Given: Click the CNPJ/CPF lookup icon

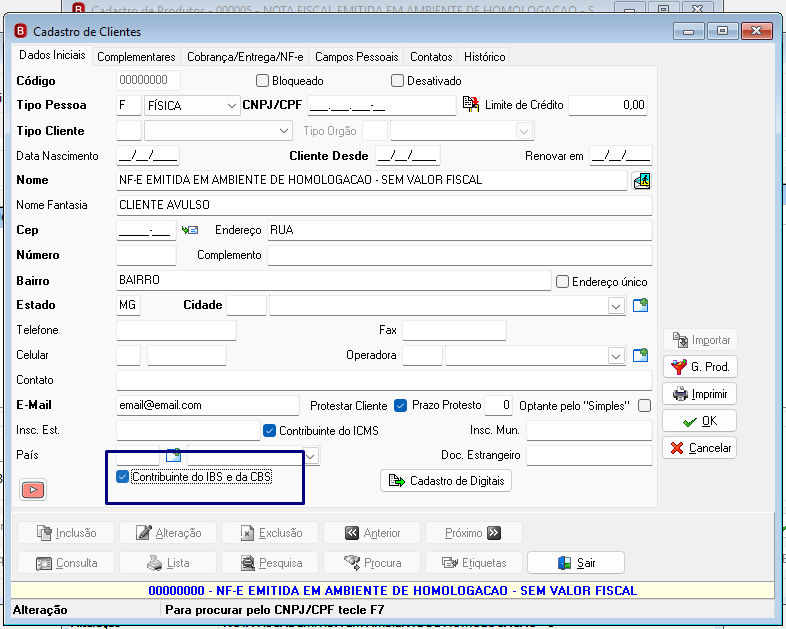Looking at the screenshot, I should point(471,104).
